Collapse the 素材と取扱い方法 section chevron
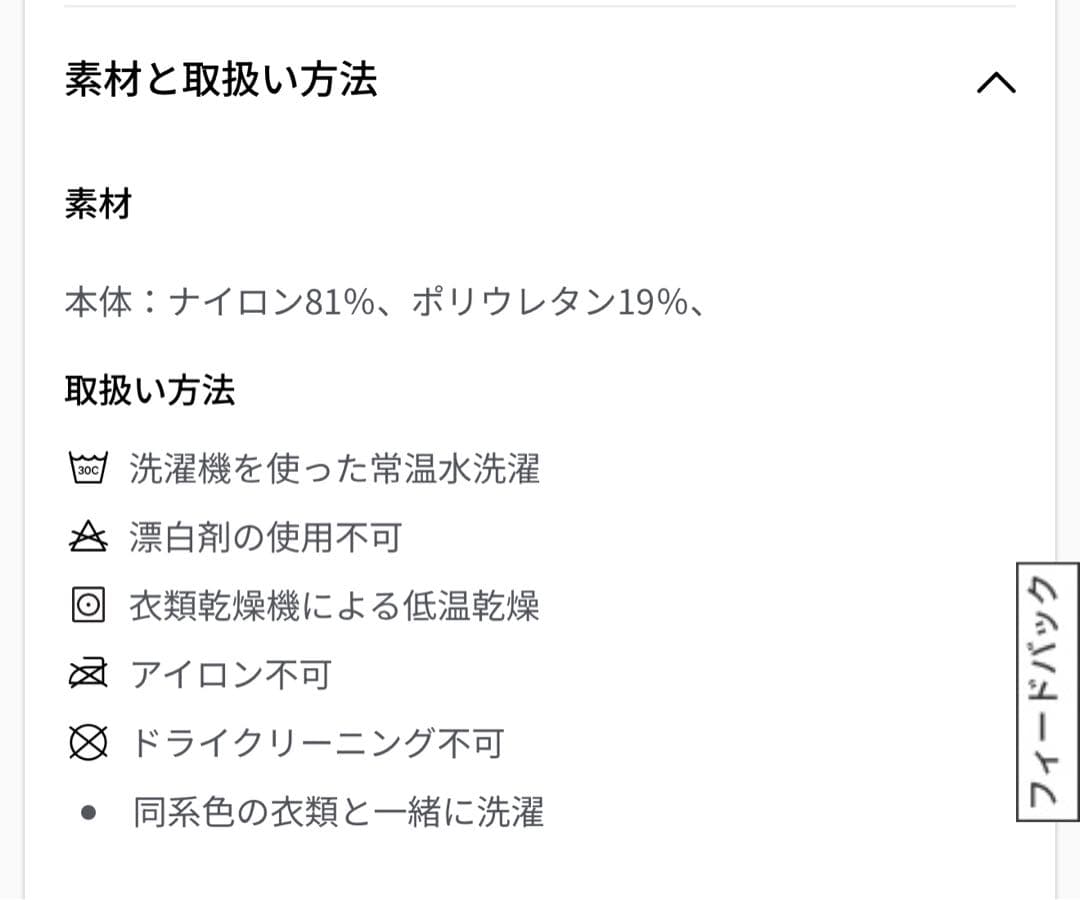The image size is (1080, 900). click(995, 83)
